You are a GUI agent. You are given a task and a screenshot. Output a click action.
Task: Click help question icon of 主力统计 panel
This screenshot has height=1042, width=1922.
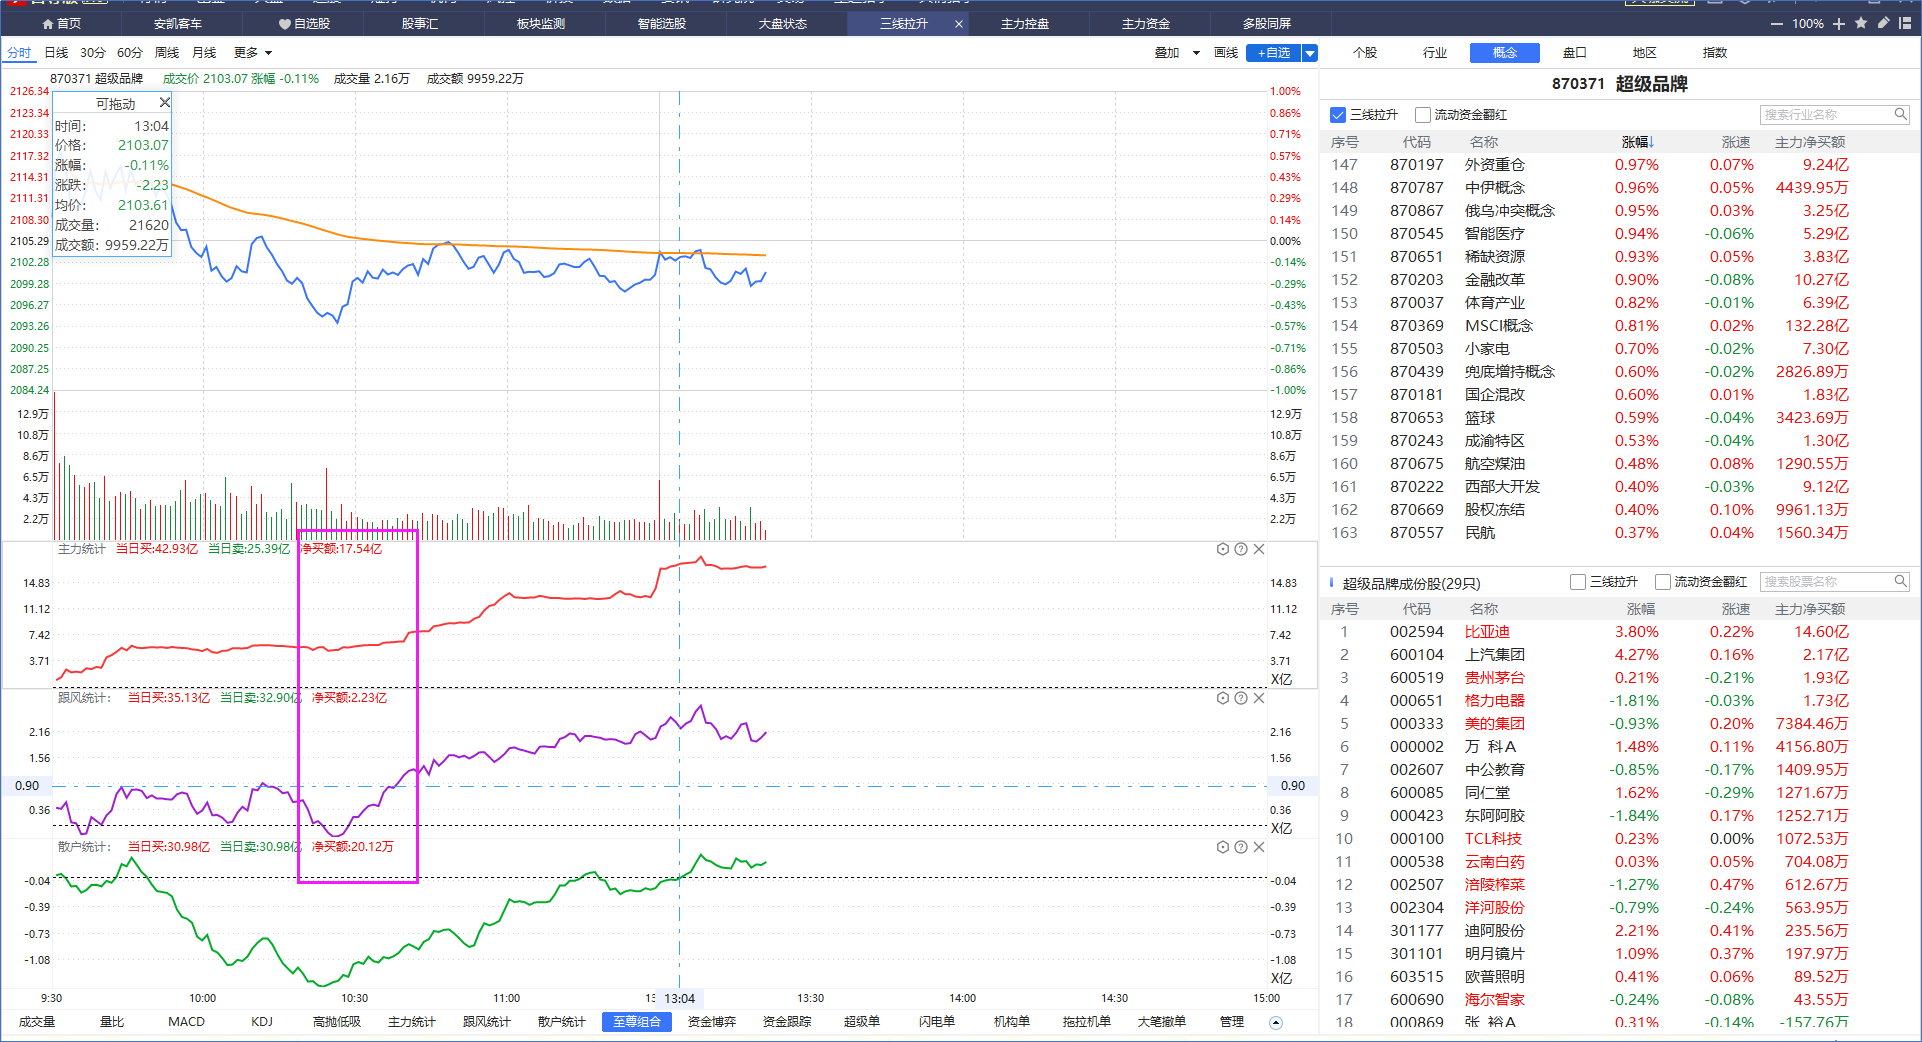point(1241,549)
